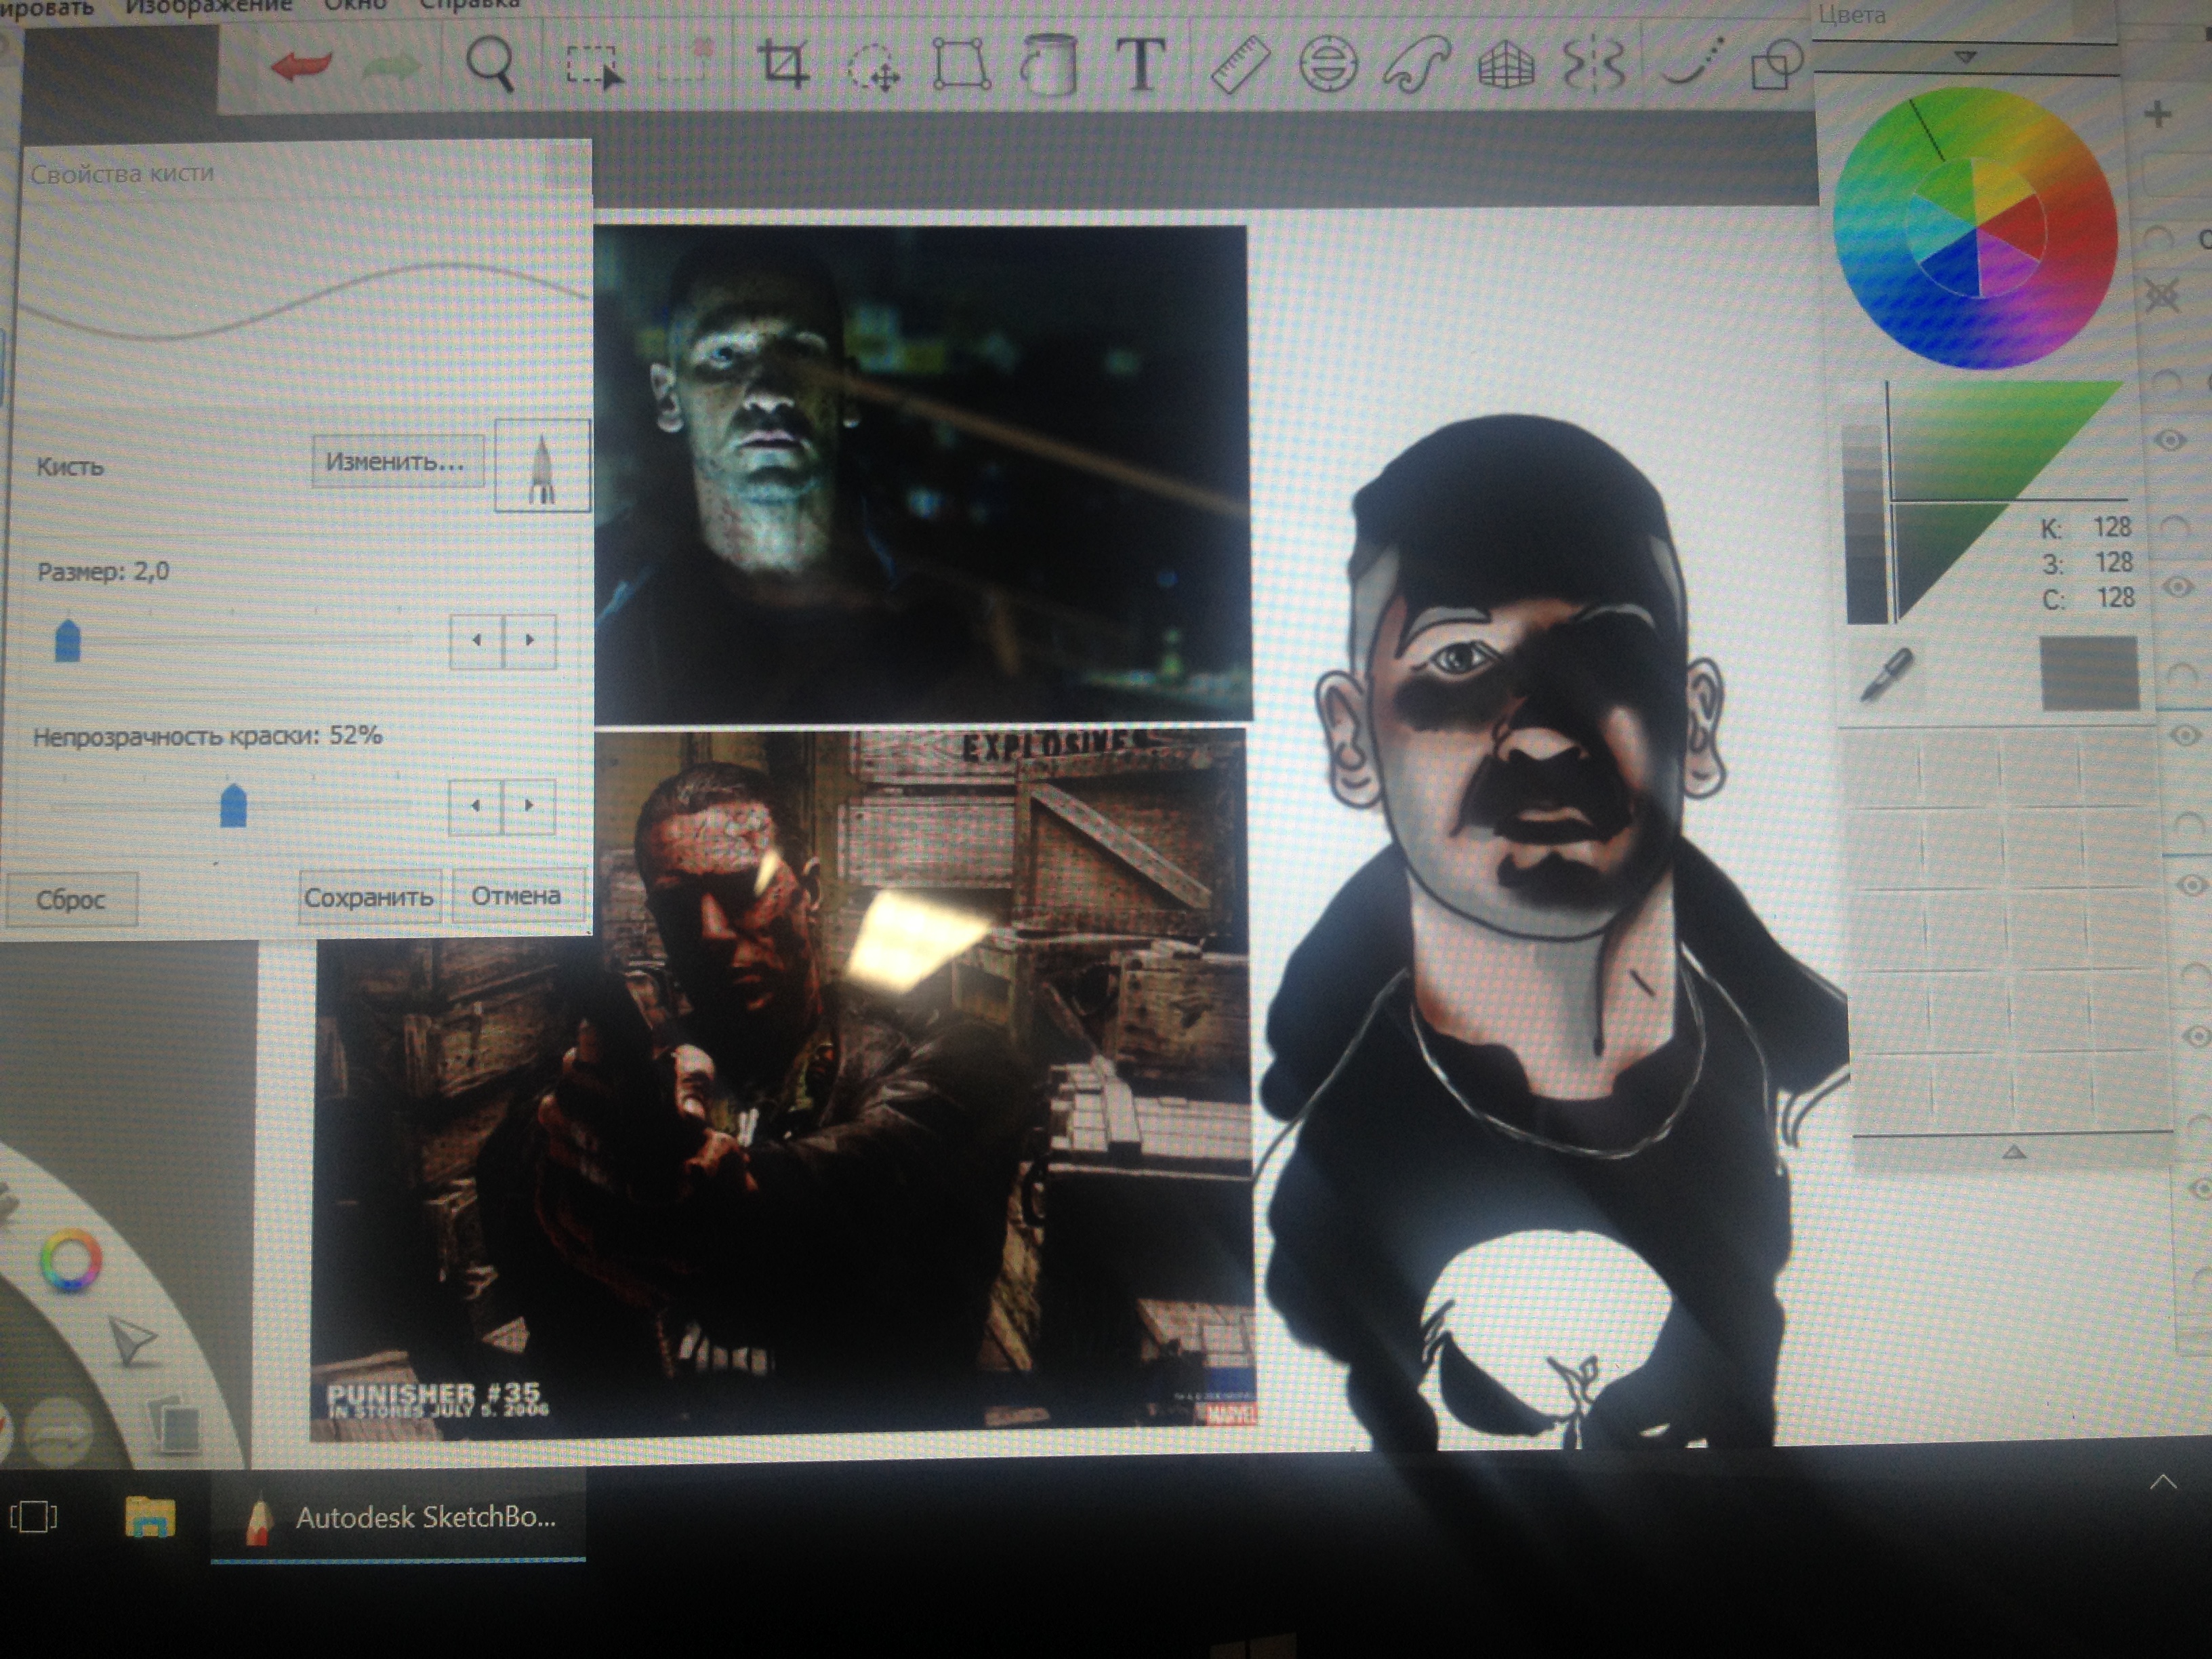
Task: Show hidden taskbar tray icons chevron
Action: pyautogui.click(x=2163, y=1483)
